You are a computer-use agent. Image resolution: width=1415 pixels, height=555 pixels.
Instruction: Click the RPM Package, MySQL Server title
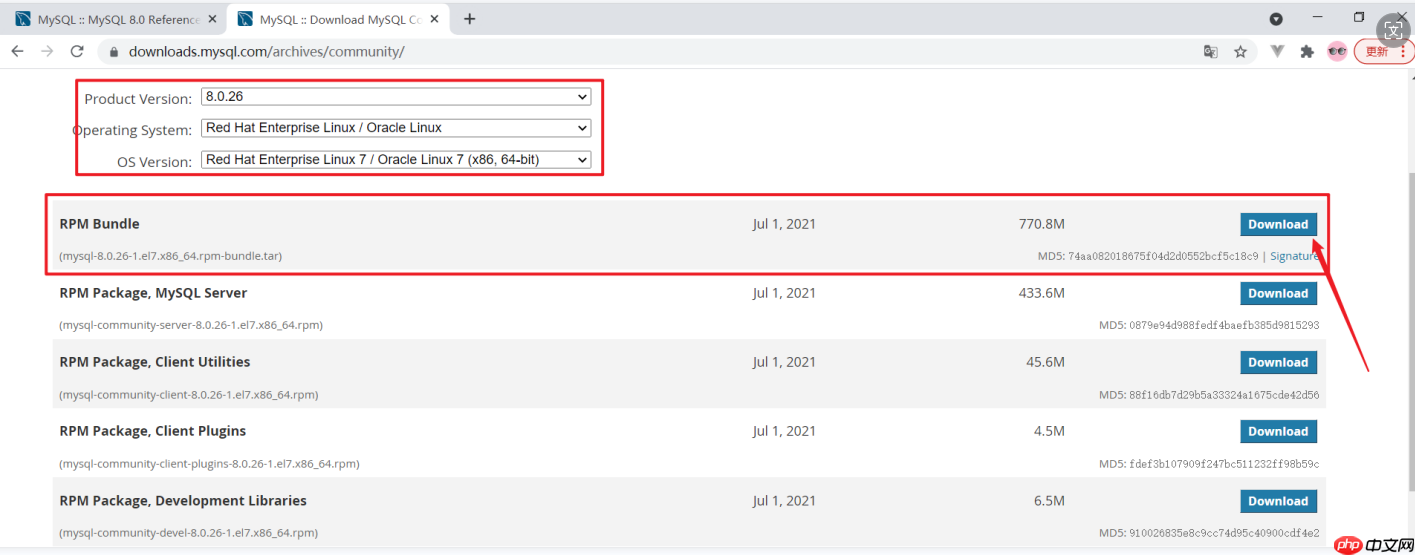point(153,293)
